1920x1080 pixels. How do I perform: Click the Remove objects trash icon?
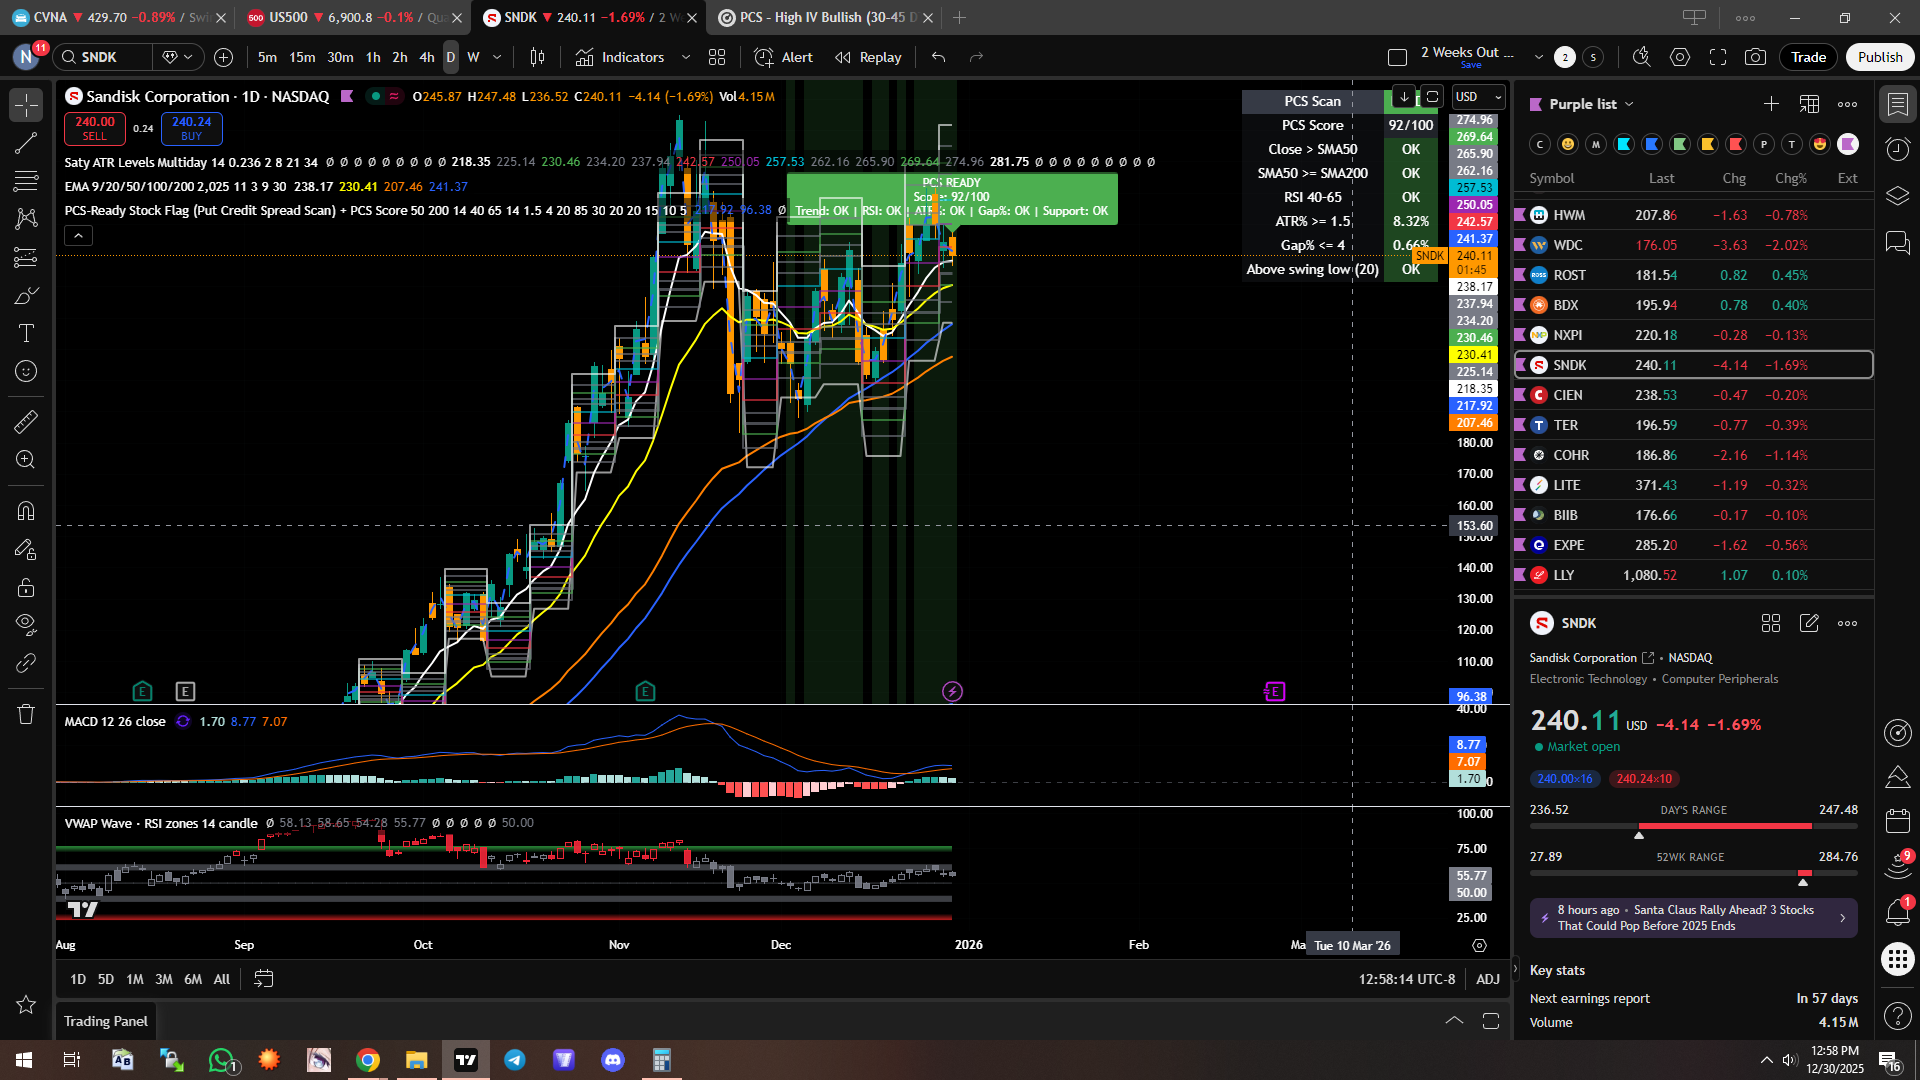(26, 714)
